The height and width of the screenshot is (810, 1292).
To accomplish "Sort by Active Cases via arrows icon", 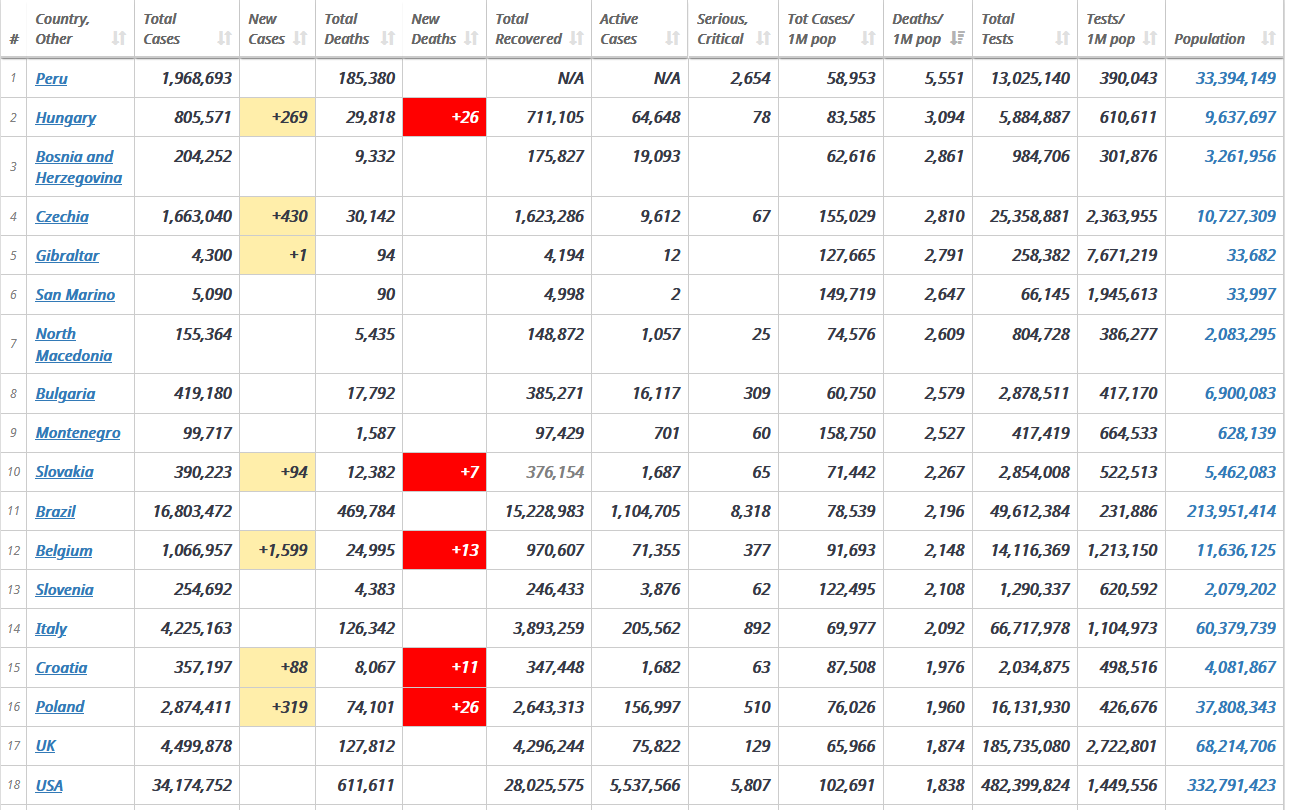I will coord(673,39).
